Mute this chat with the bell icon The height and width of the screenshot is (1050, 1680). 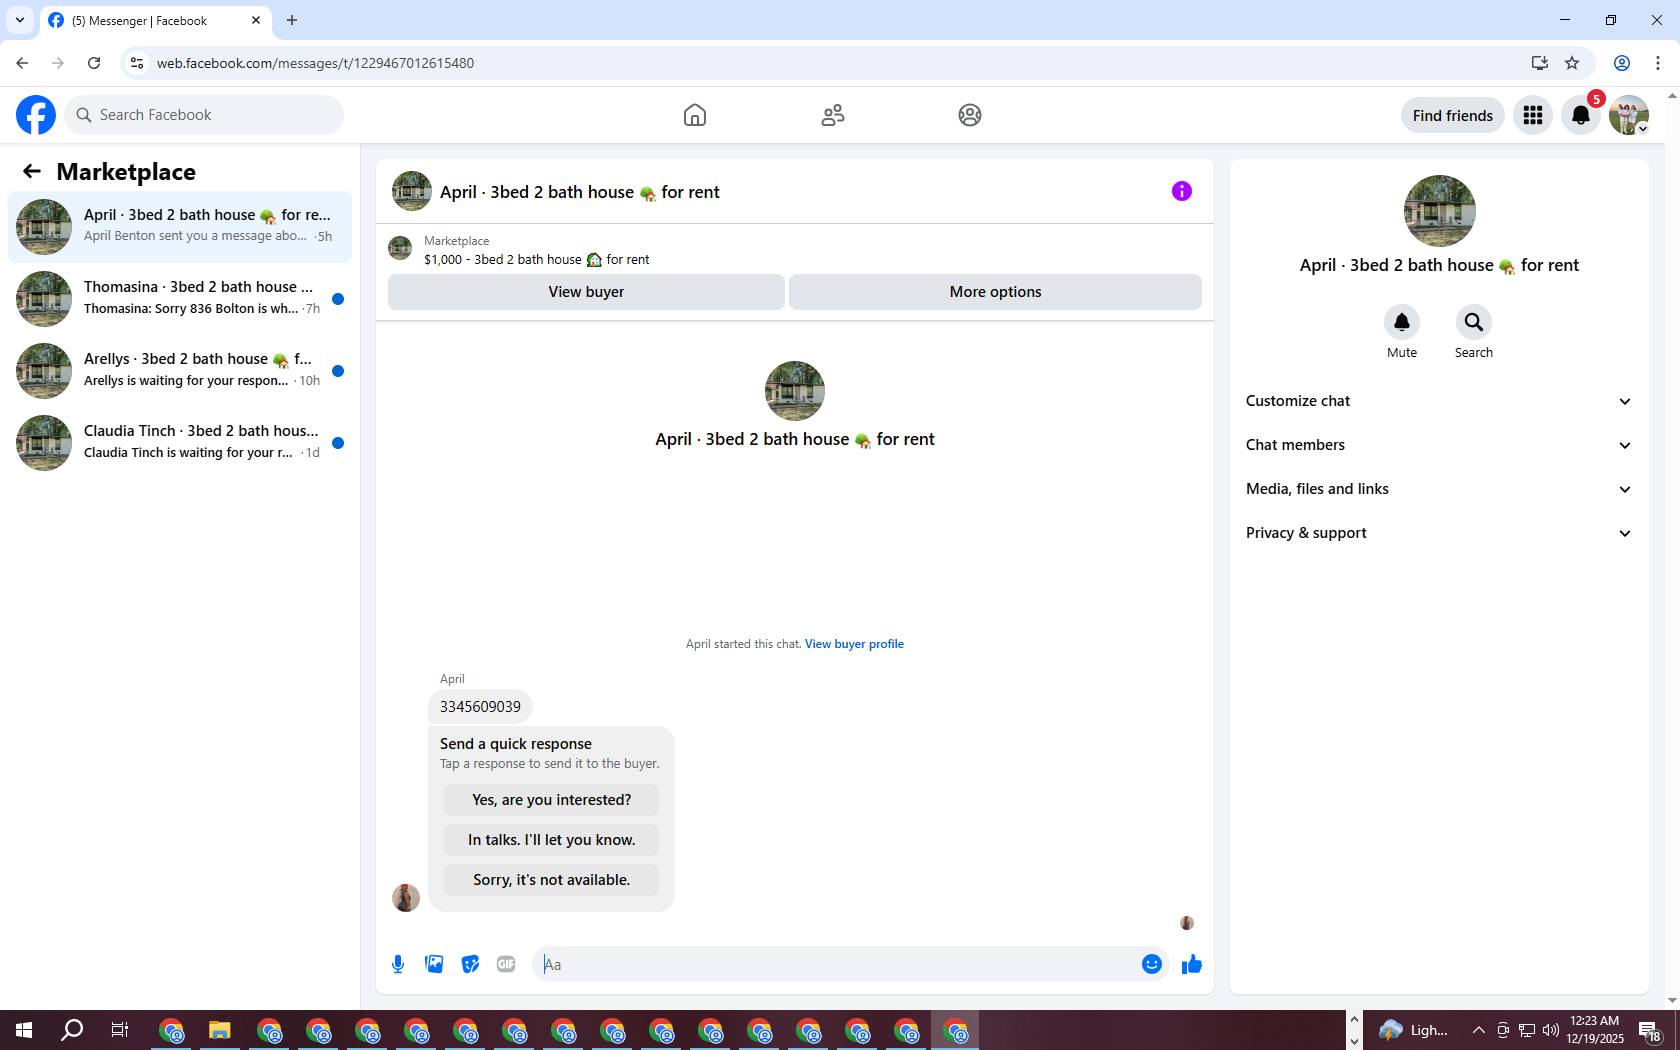pyautogui.click(x=1402, y=322)
